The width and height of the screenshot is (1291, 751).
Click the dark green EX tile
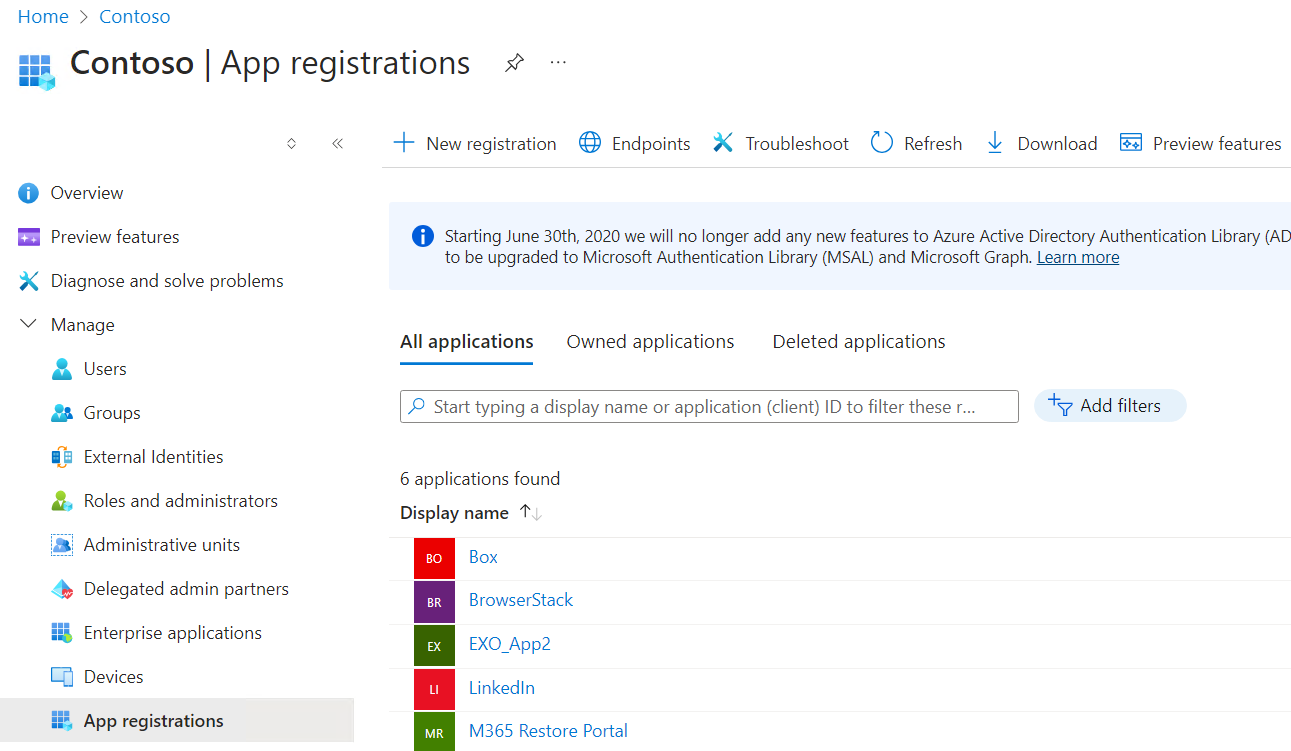tap(434, 646)
